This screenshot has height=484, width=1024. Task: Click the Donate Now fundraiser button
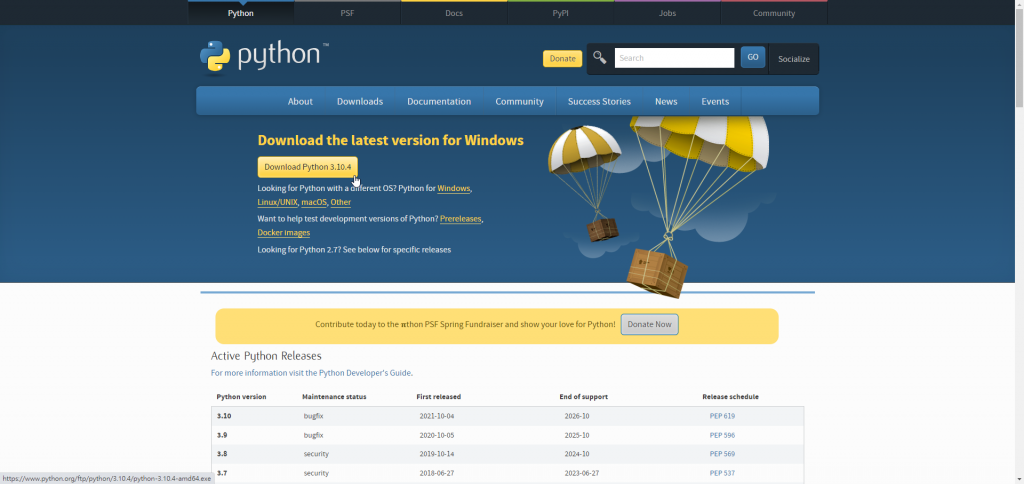tap(649, 324)
